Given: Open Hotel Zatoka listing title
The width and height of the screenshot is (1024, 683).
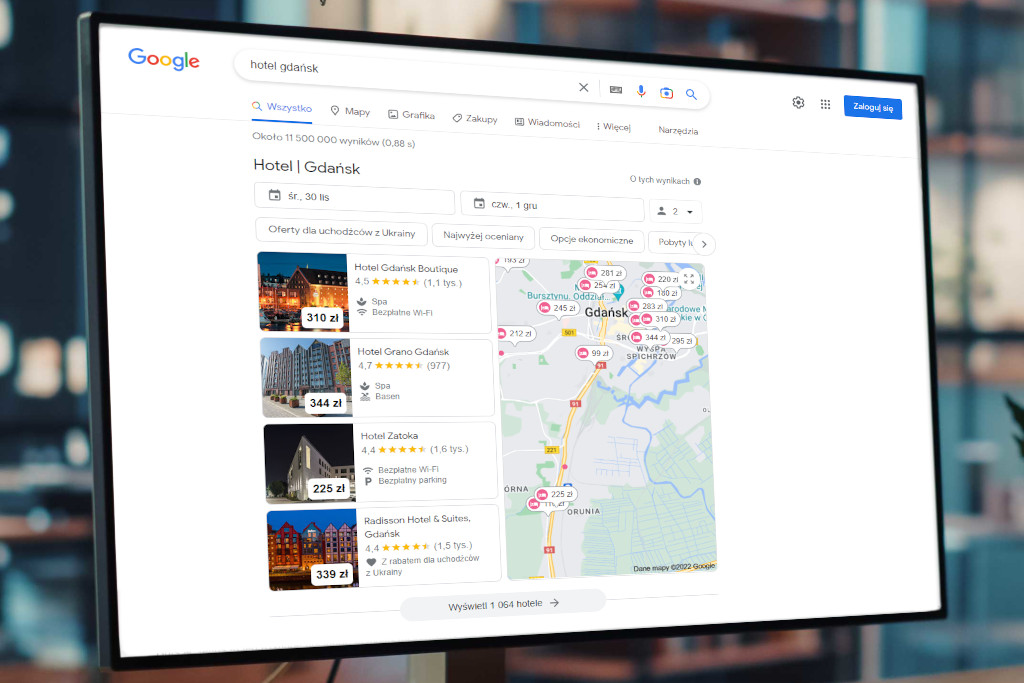Looking at the screenshot, I should pos(389,436).
